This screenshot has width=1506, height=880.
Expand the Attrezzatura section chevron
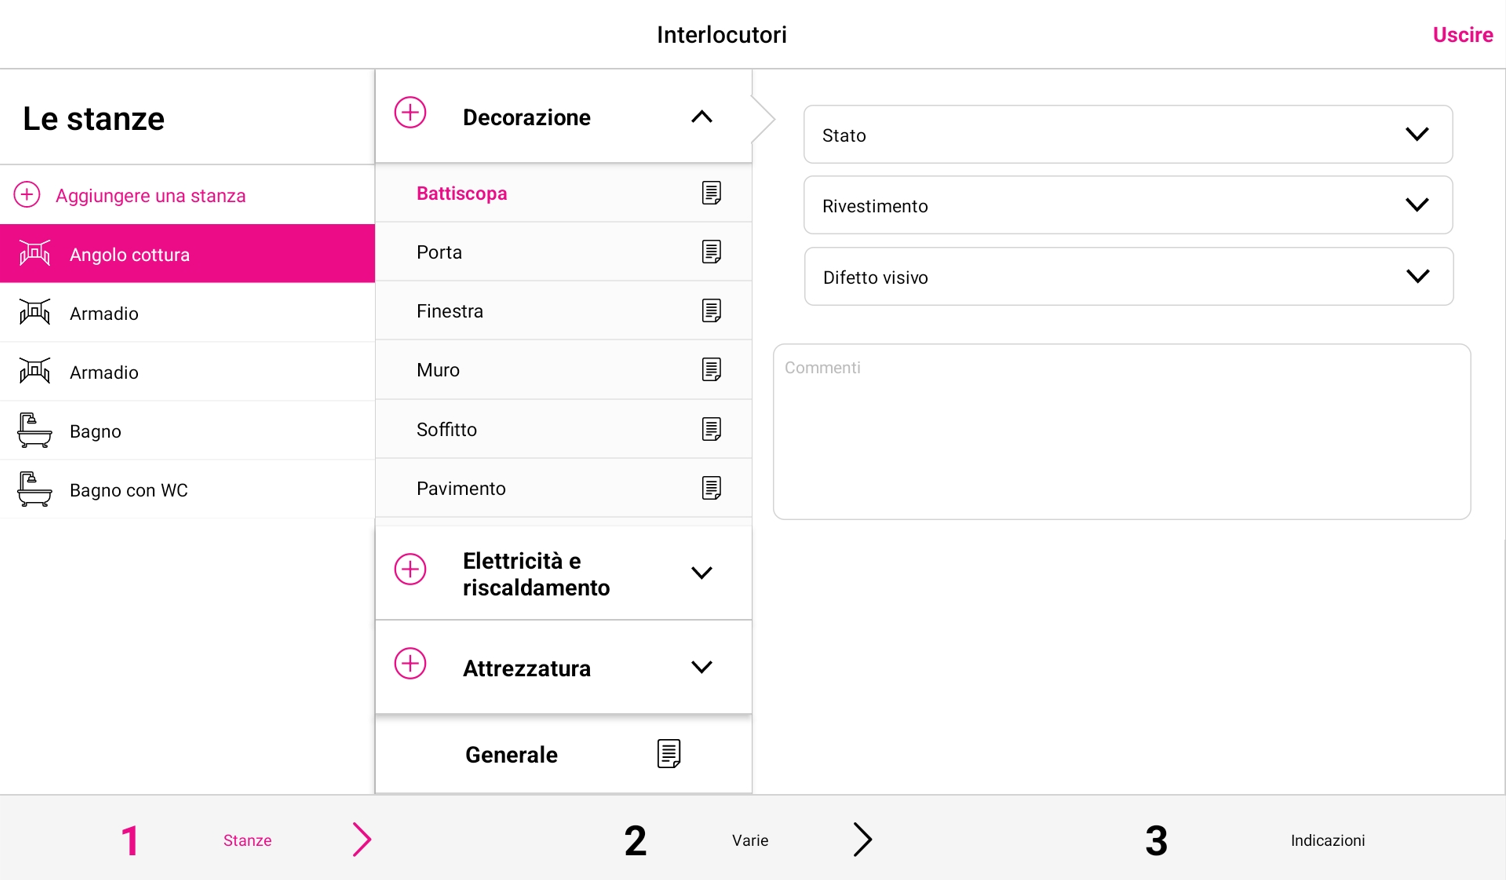[x=702, y=667]
